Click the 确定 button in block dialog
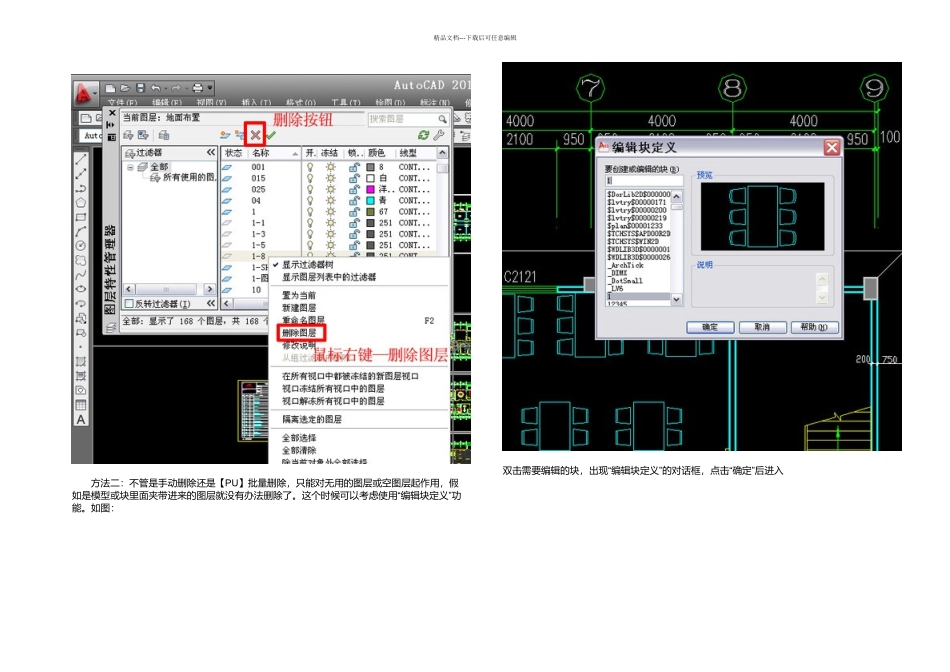950x672 pixels. (710, 327)
